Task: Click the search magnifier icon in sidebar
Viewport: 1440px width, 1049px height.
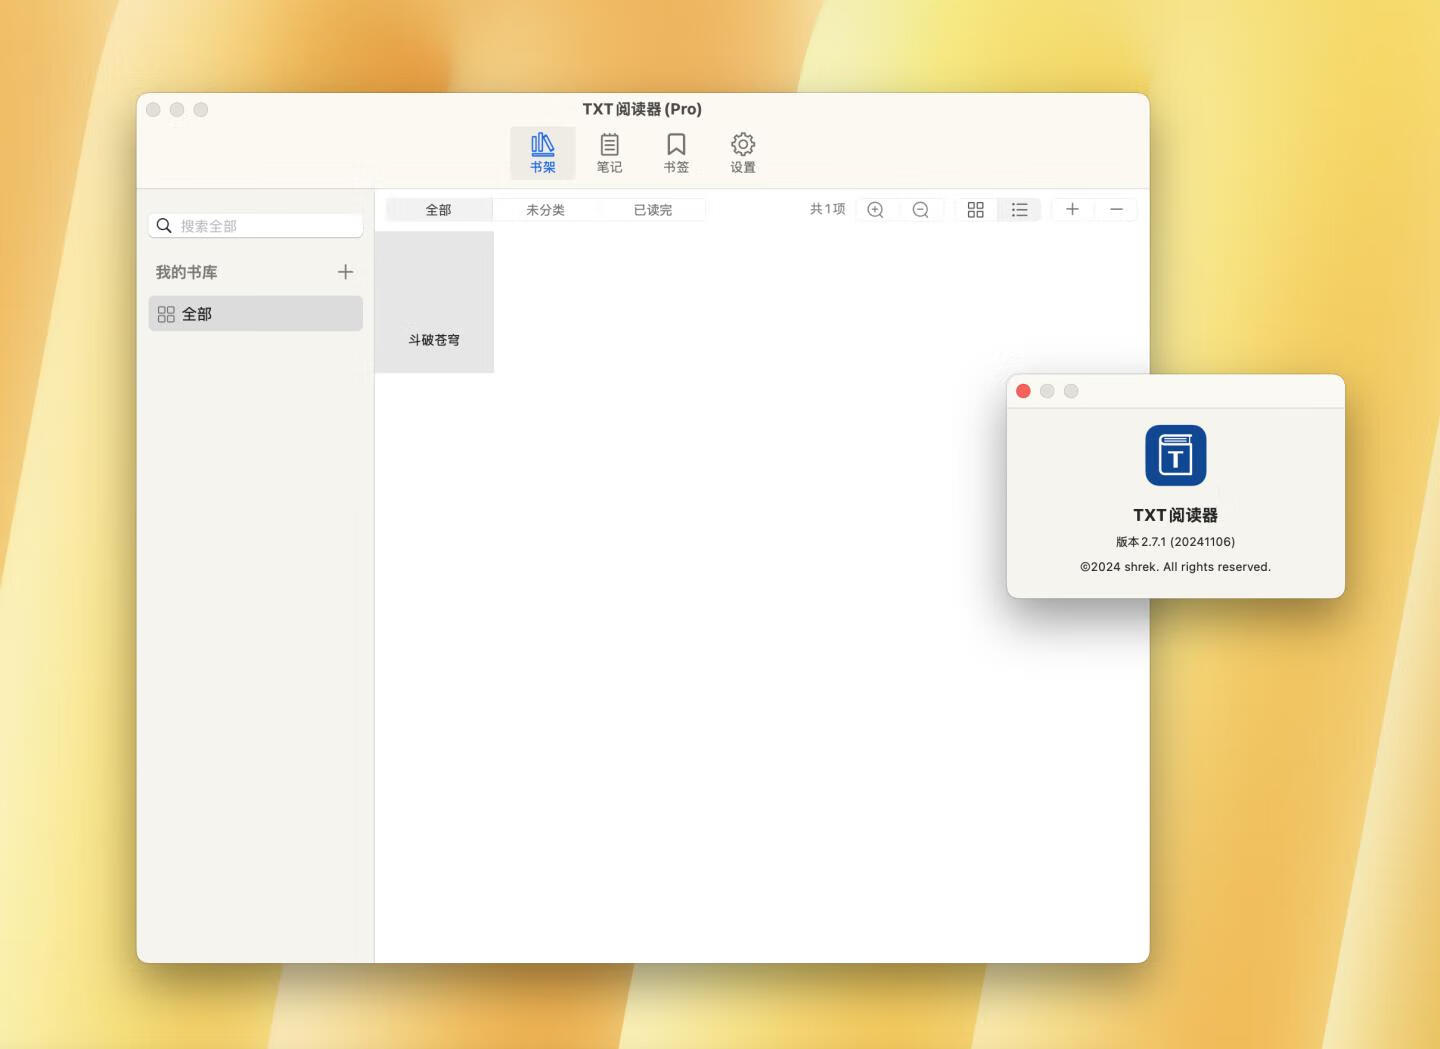Action: (x=164, y=226)
